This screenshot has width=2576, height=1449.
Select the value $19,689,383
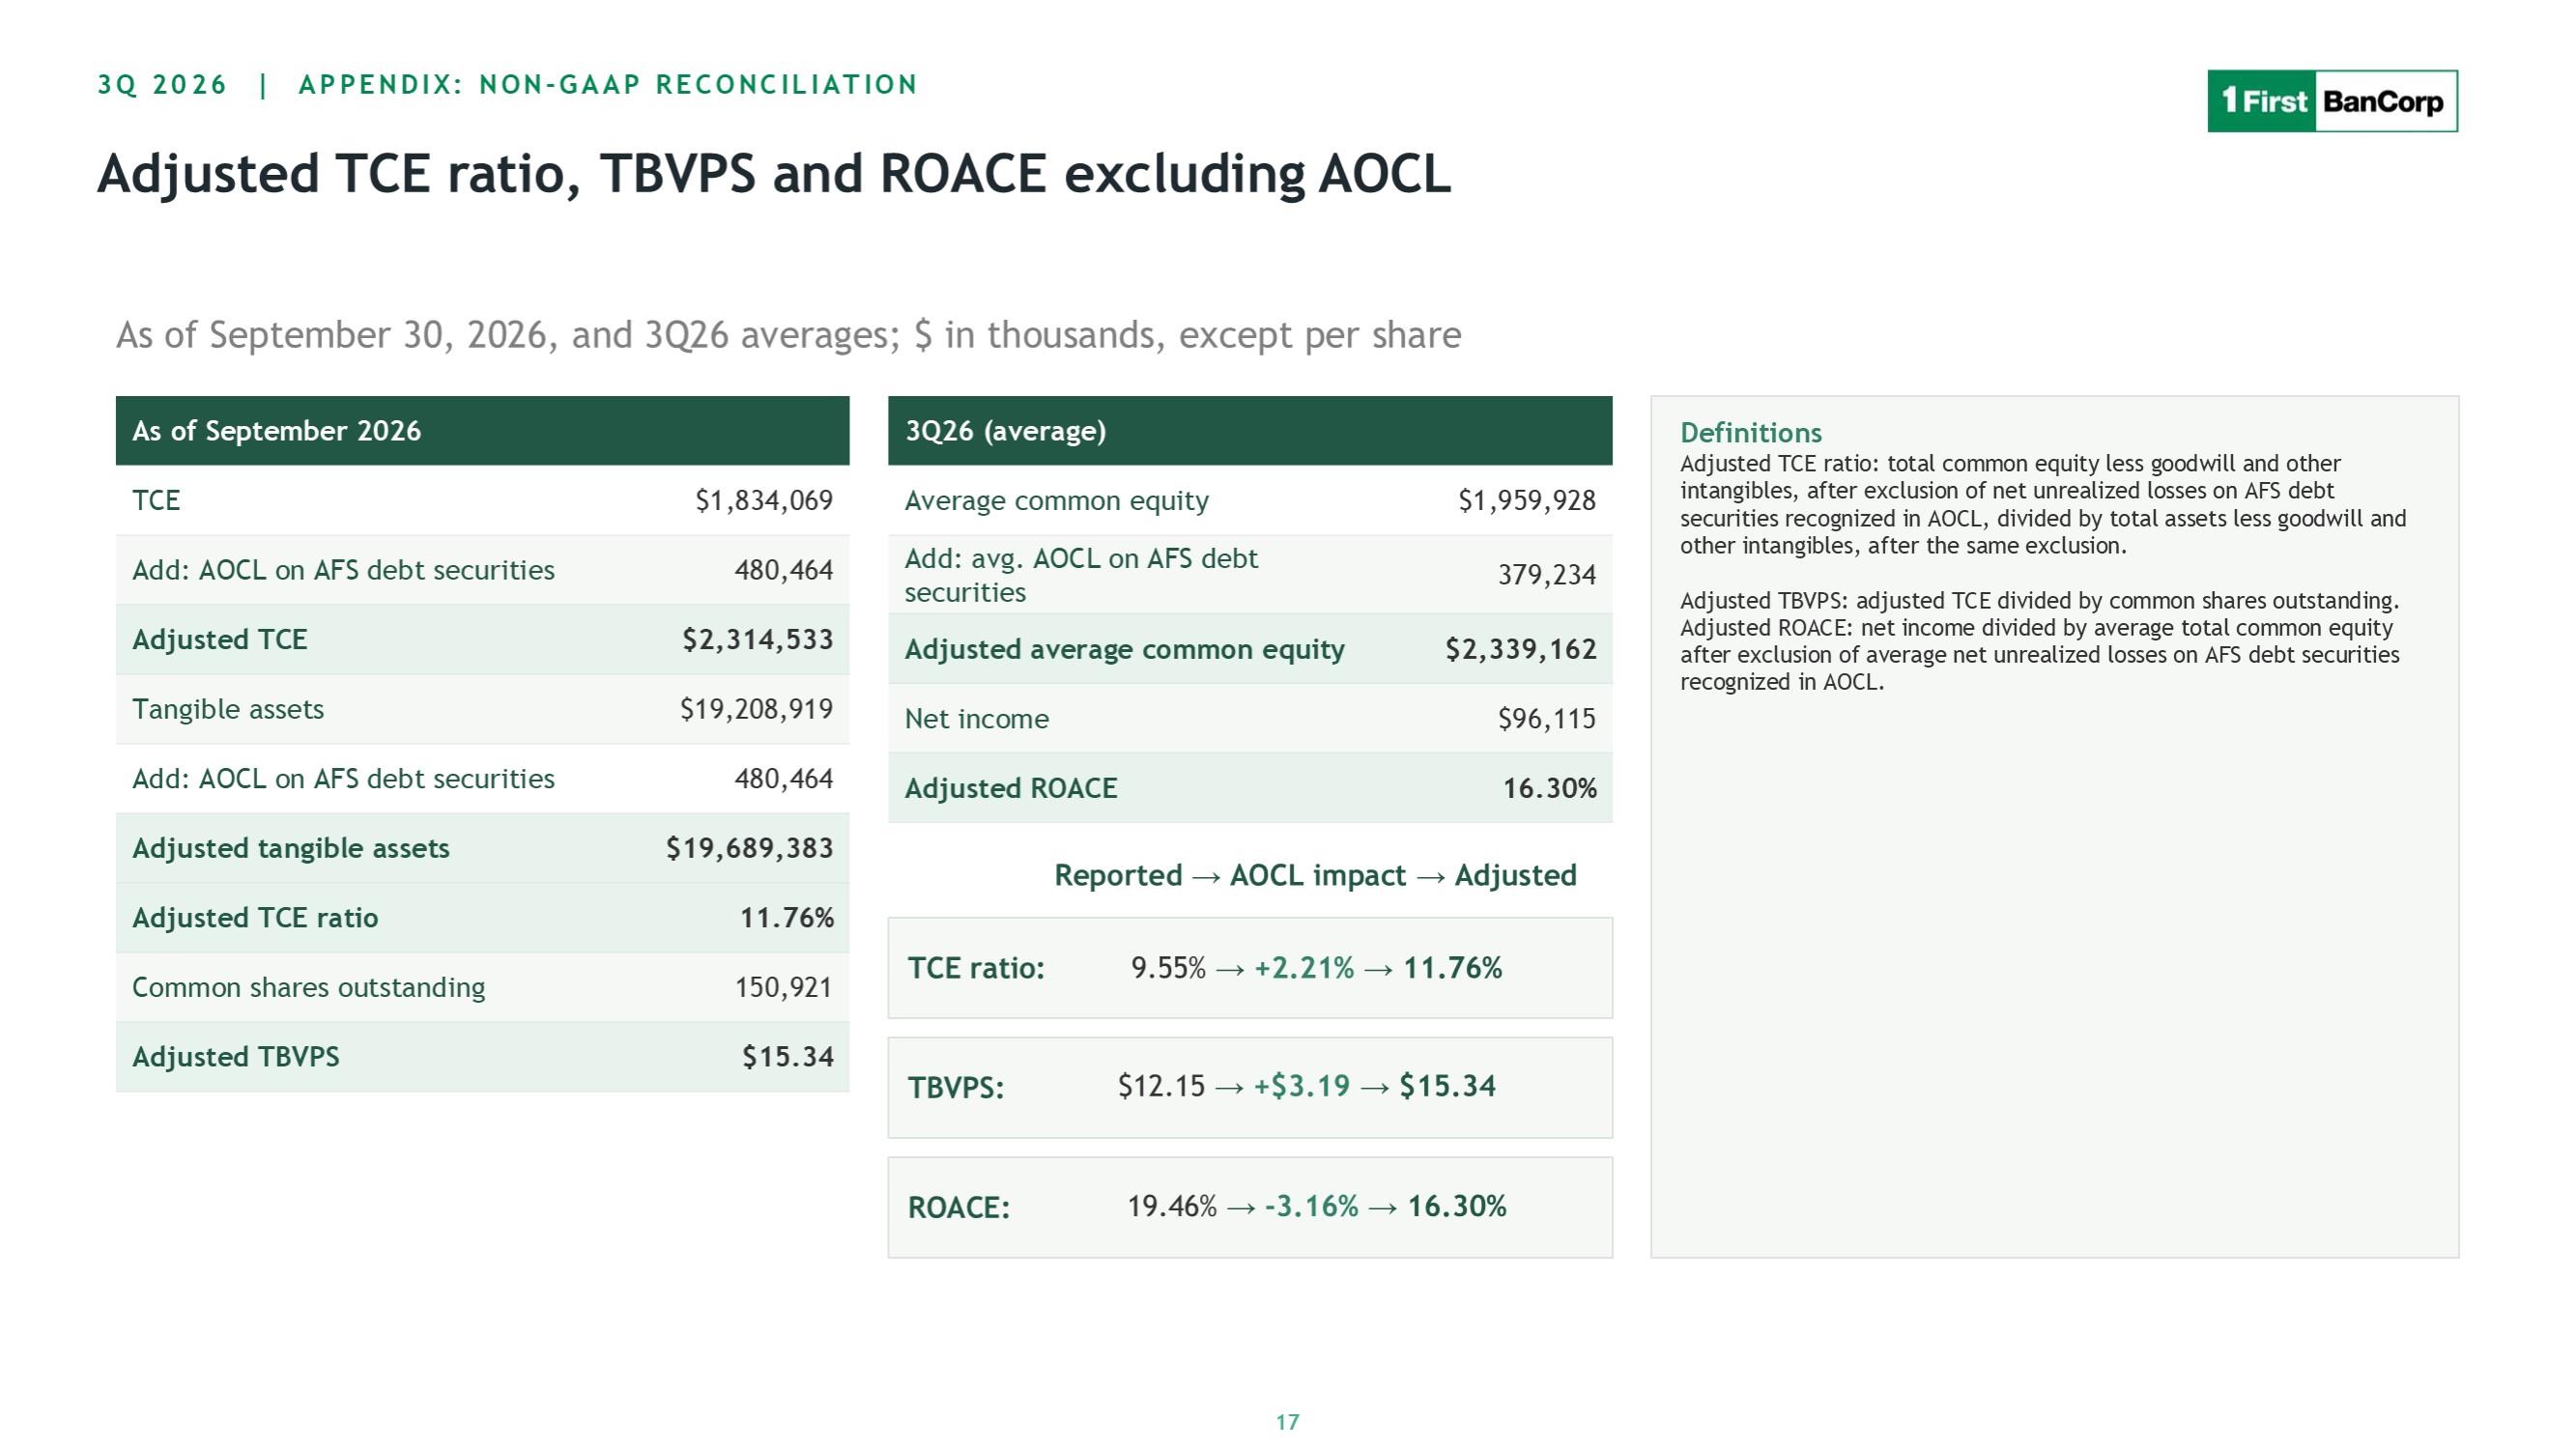coord(749,848)
